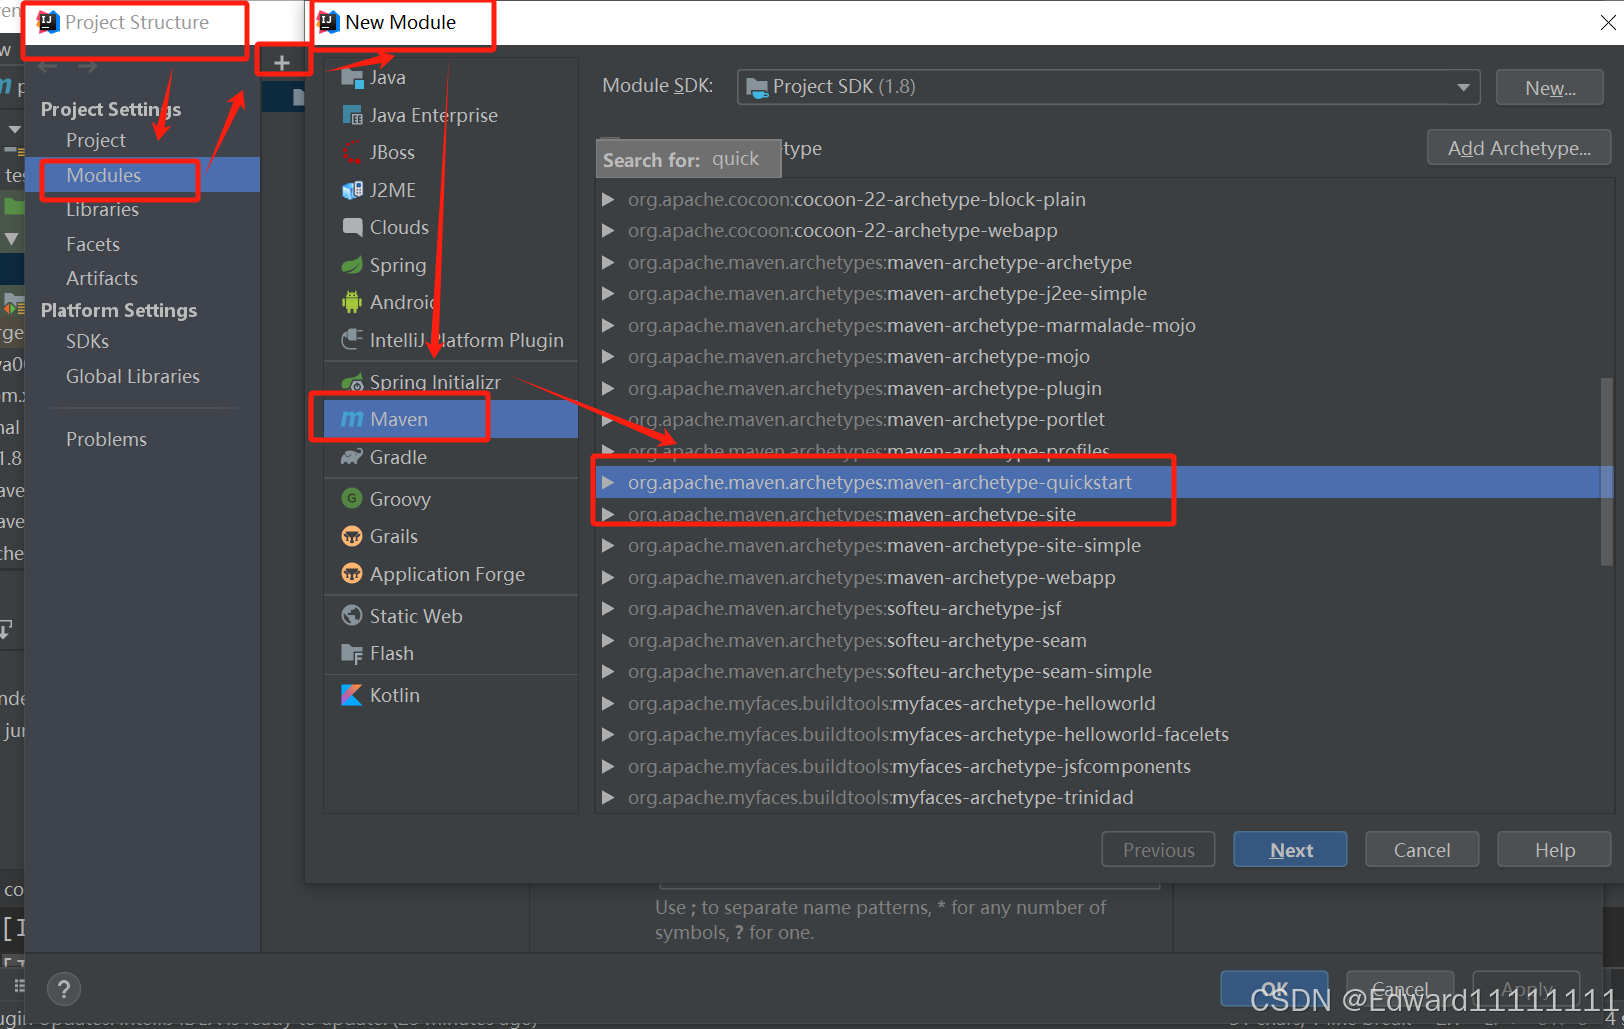
Task: Choose the Spring Initializr icon
Action: pos(352,382)
